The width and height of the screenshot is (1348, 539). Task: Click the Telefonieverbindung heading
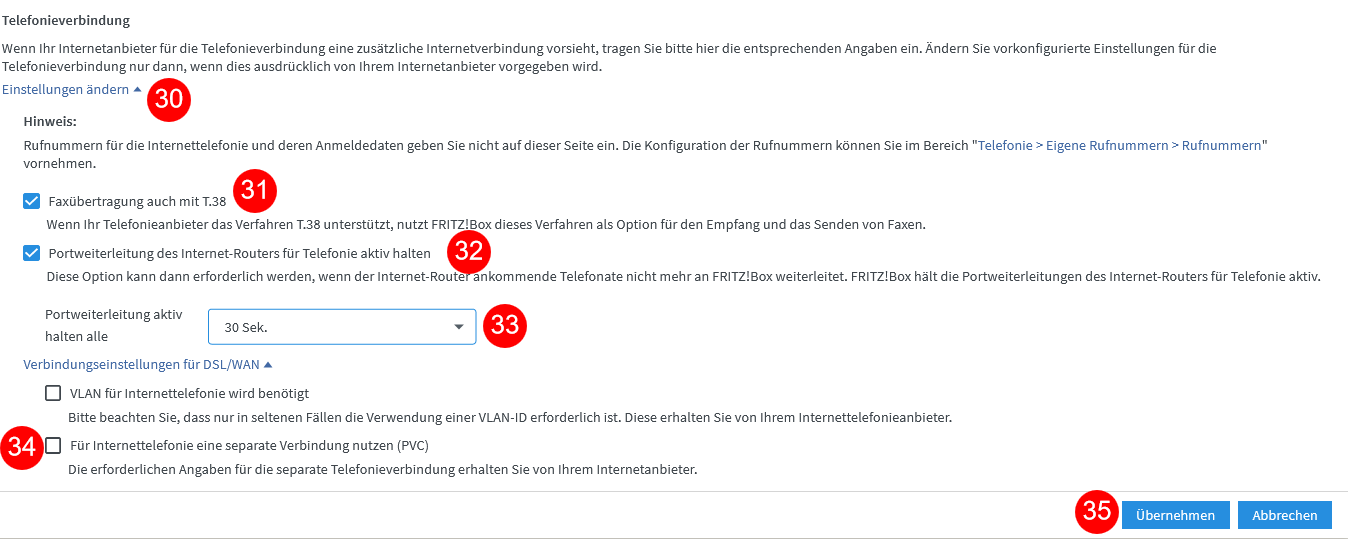pos(66,20)
